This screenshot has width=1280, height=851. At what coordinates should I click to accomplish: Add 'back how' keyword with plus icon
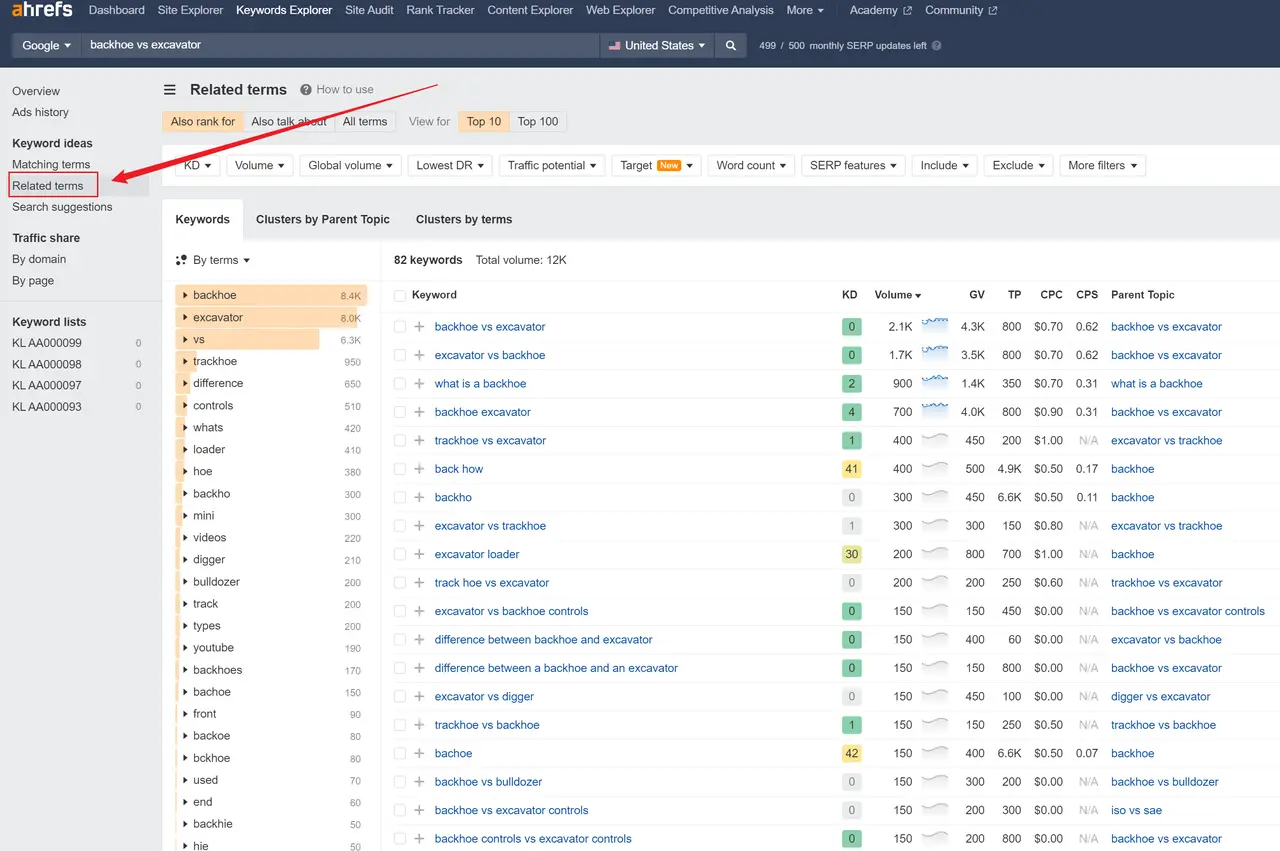click(419, 469)
